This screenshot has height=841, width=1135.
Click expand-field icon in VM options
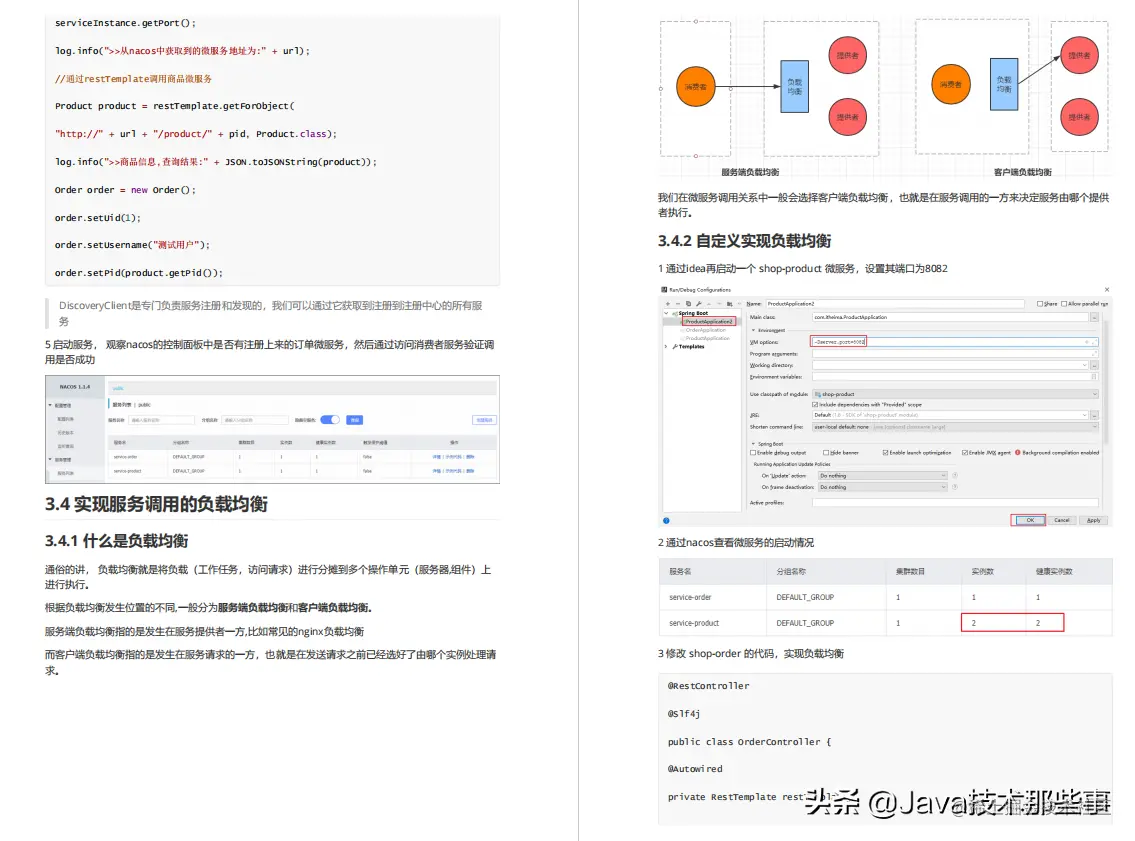click(1094, 342)
